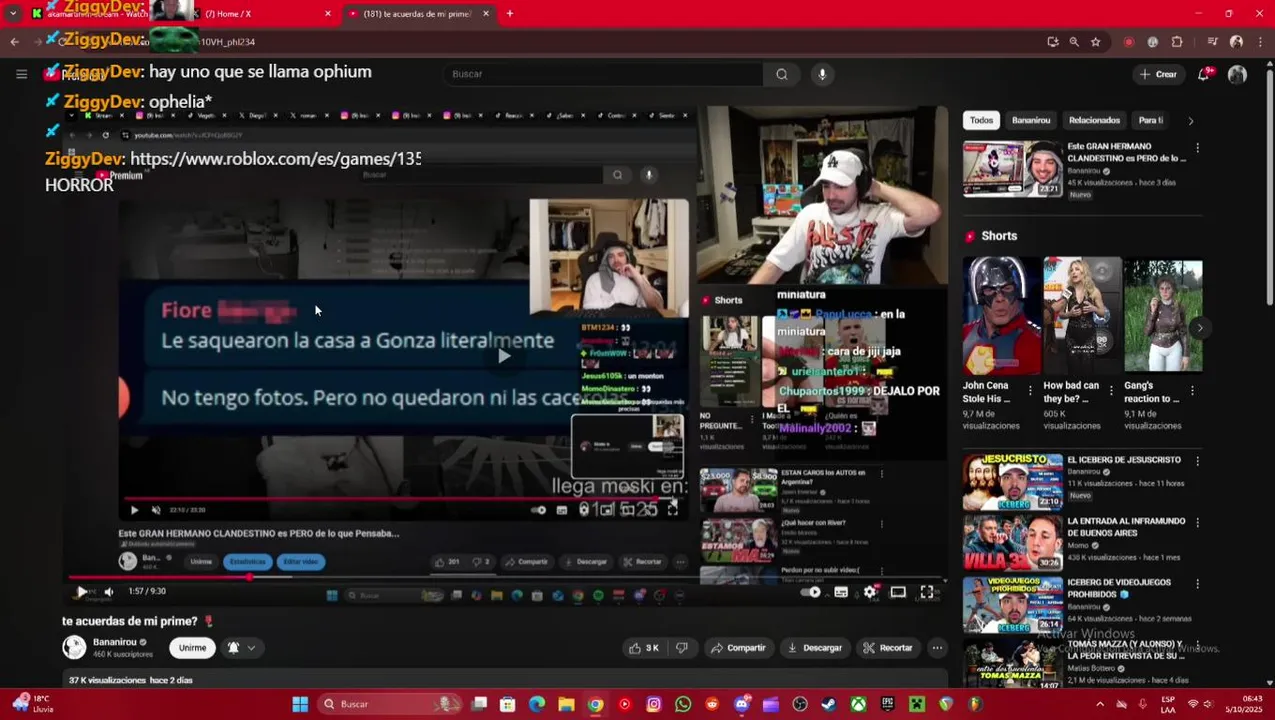Open Steam from the taskbar

(x=828, y=704)
